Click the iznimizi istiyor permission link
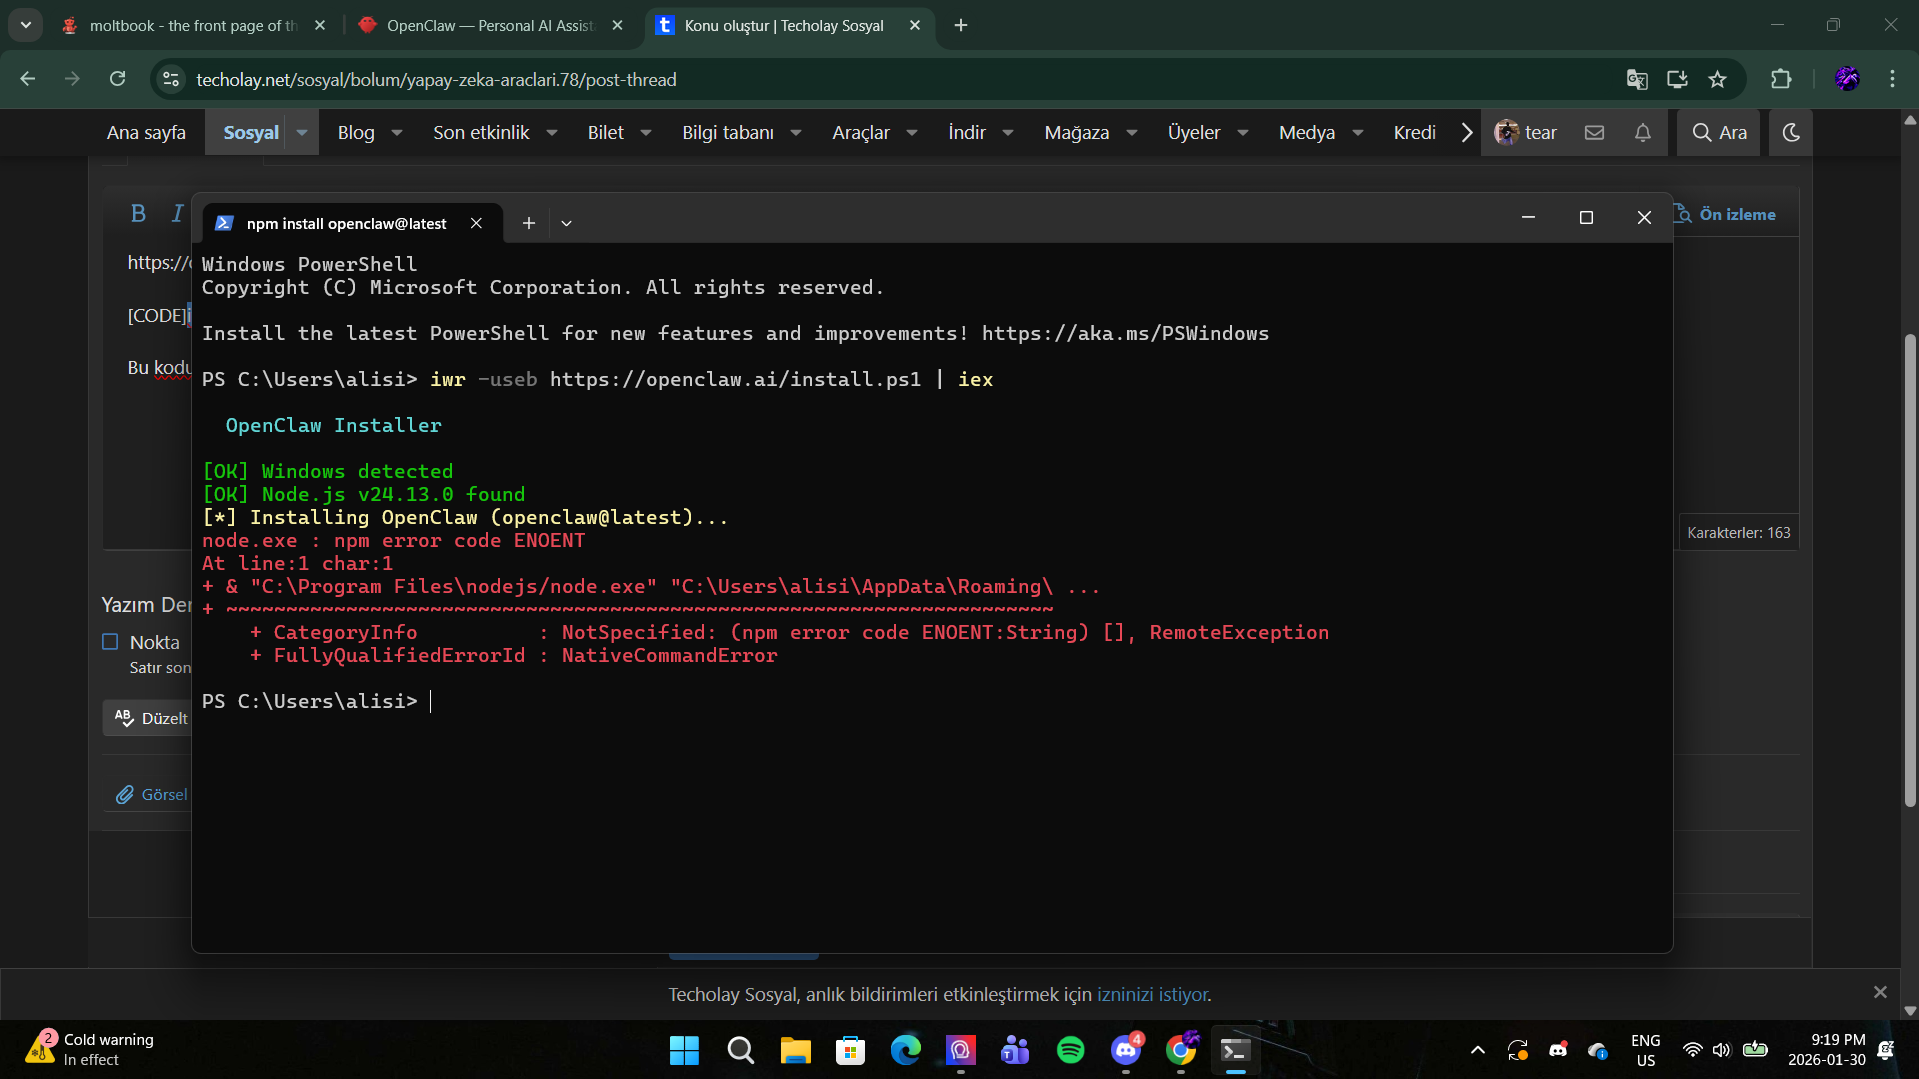Screen dimensions: 1919x1079 point(1152,994)
